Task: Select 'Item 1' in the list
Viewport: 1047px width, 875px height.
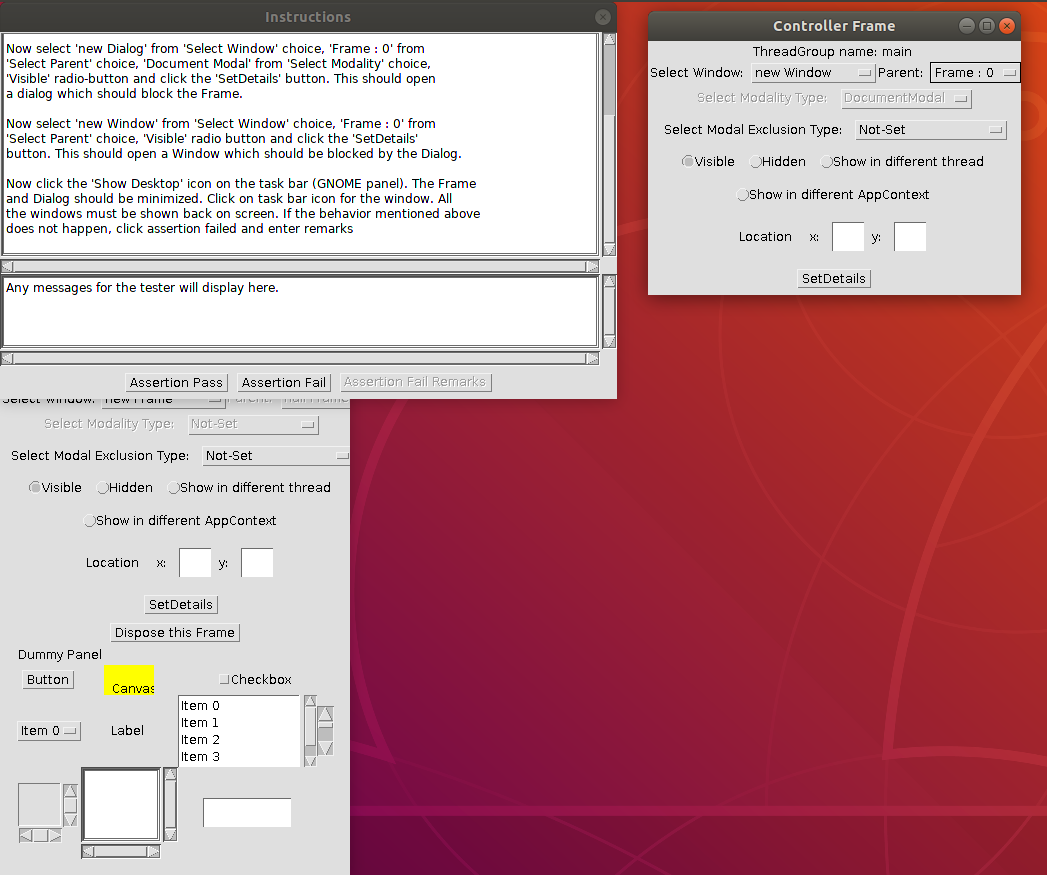Action: 200,723
